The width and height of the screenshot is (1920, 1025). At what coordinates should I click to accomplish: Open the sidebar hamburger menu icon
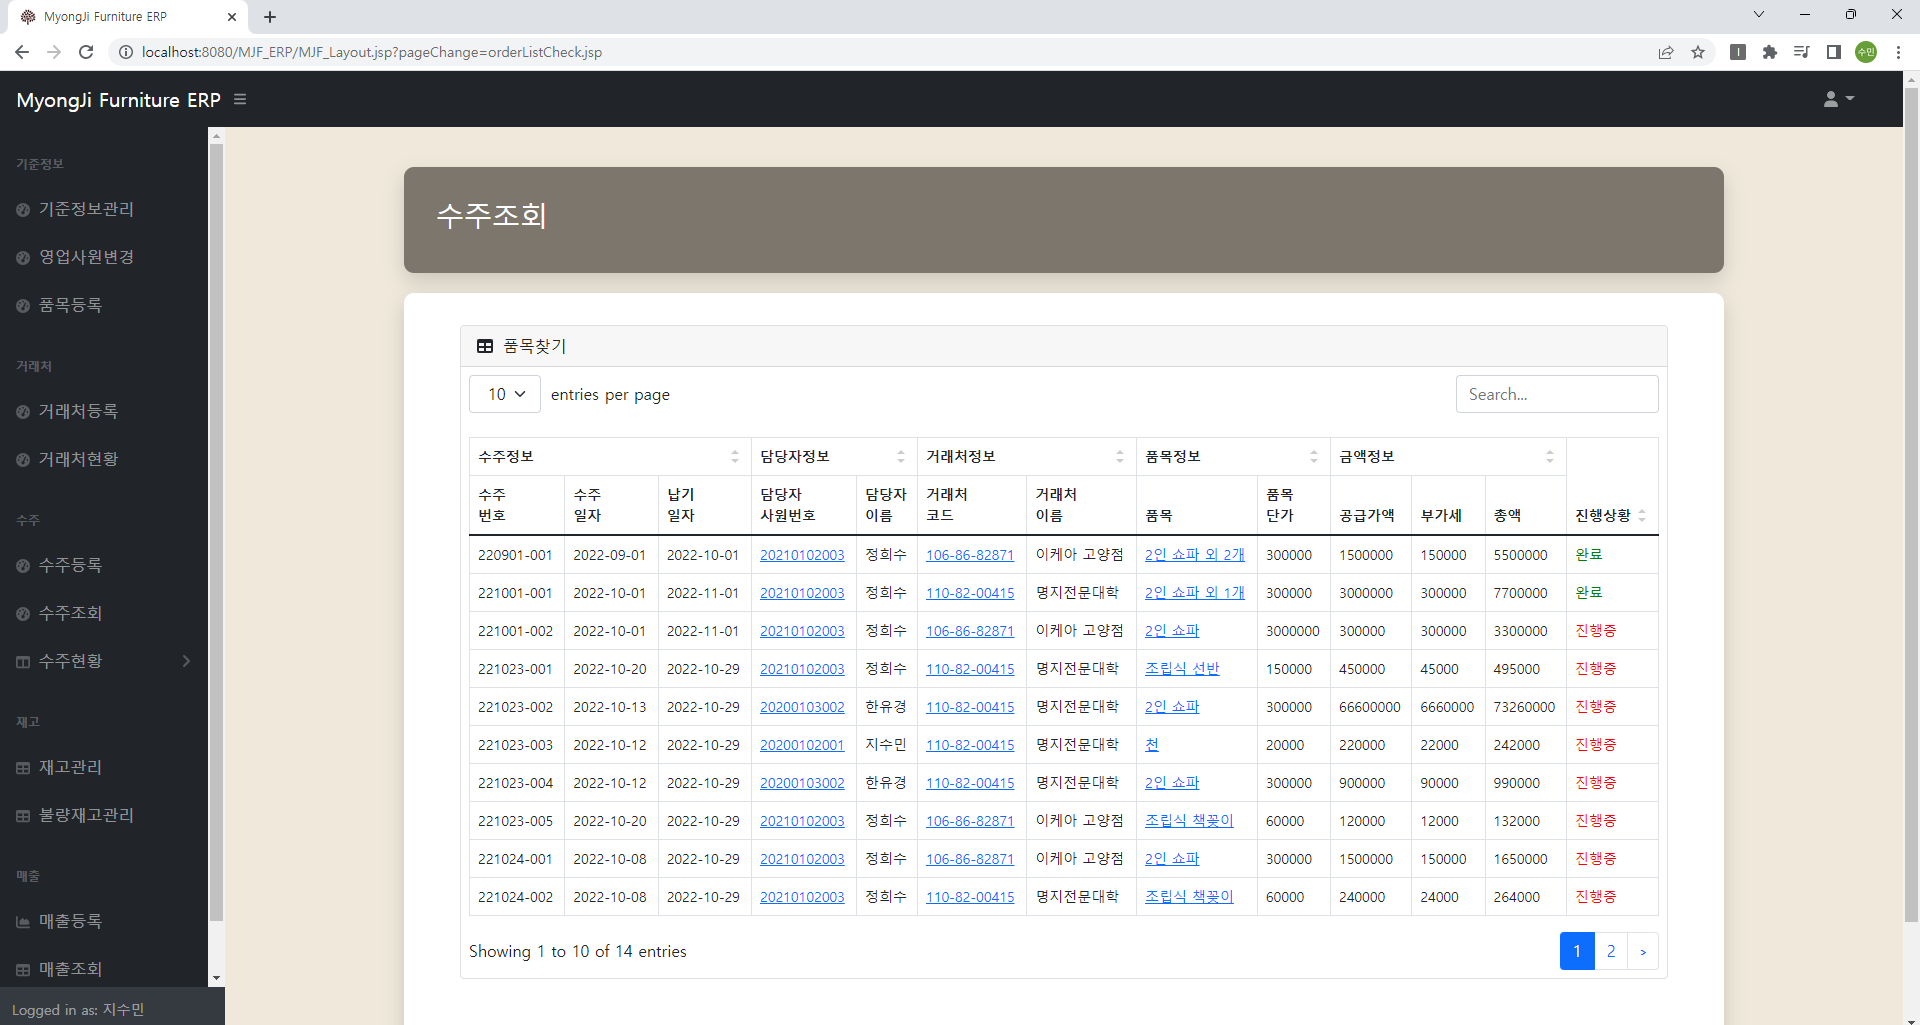[x=240, y=99]
